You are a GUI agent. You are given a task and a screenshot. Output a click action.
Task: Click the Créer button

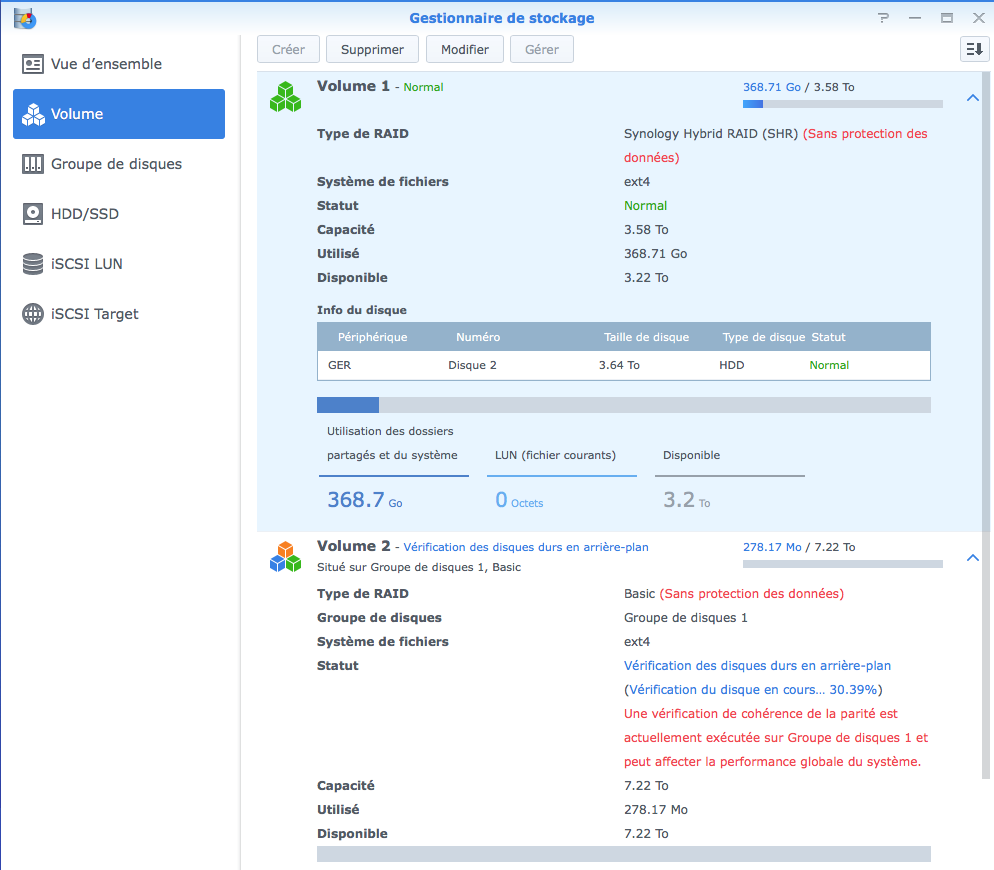(x=288, y=49)
